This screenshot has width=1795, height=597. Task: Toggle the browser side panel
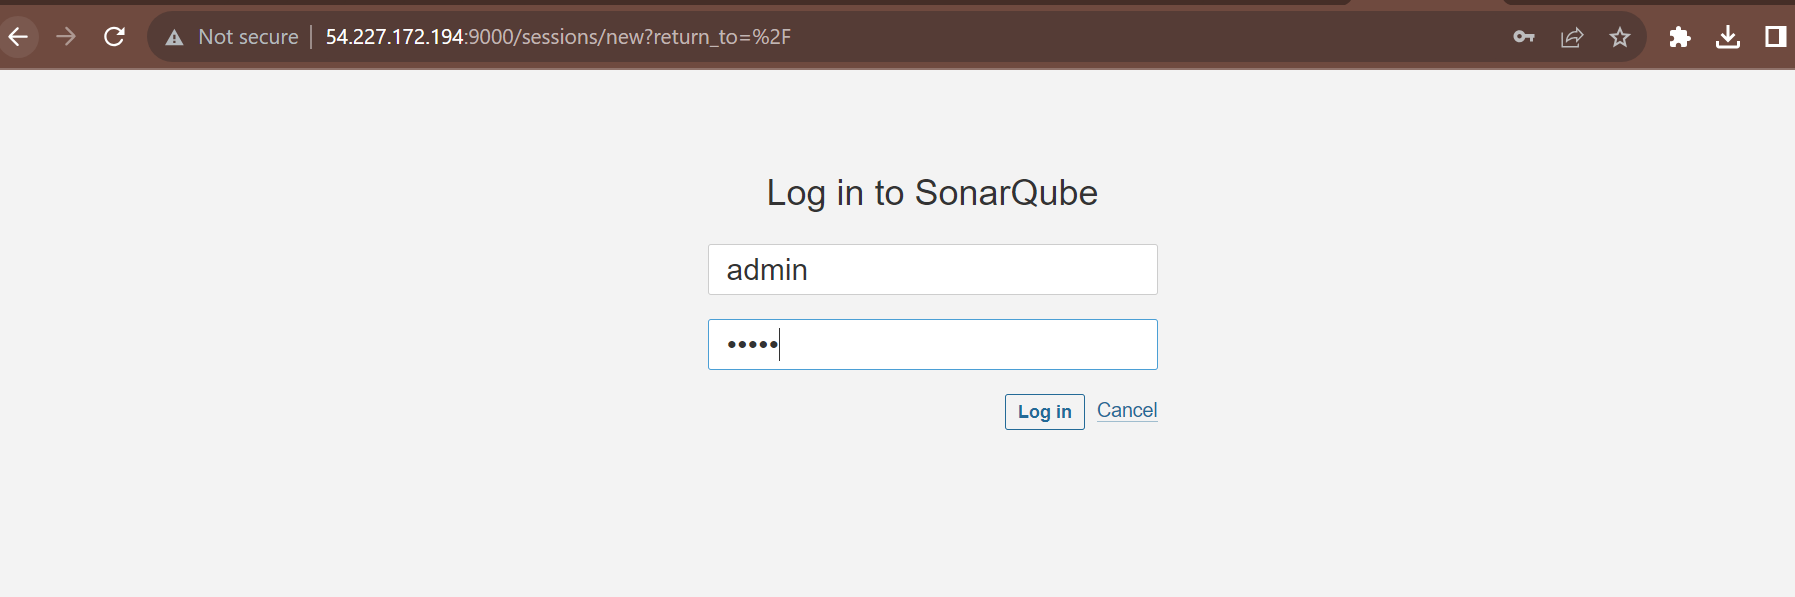point(1776,37)
